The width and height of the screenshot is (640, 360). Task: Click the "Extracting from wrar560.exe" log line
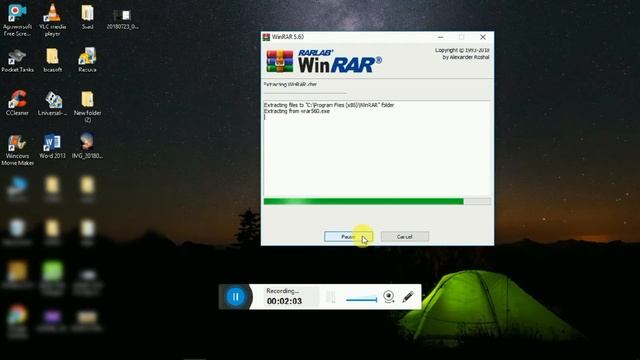[297, 111]
